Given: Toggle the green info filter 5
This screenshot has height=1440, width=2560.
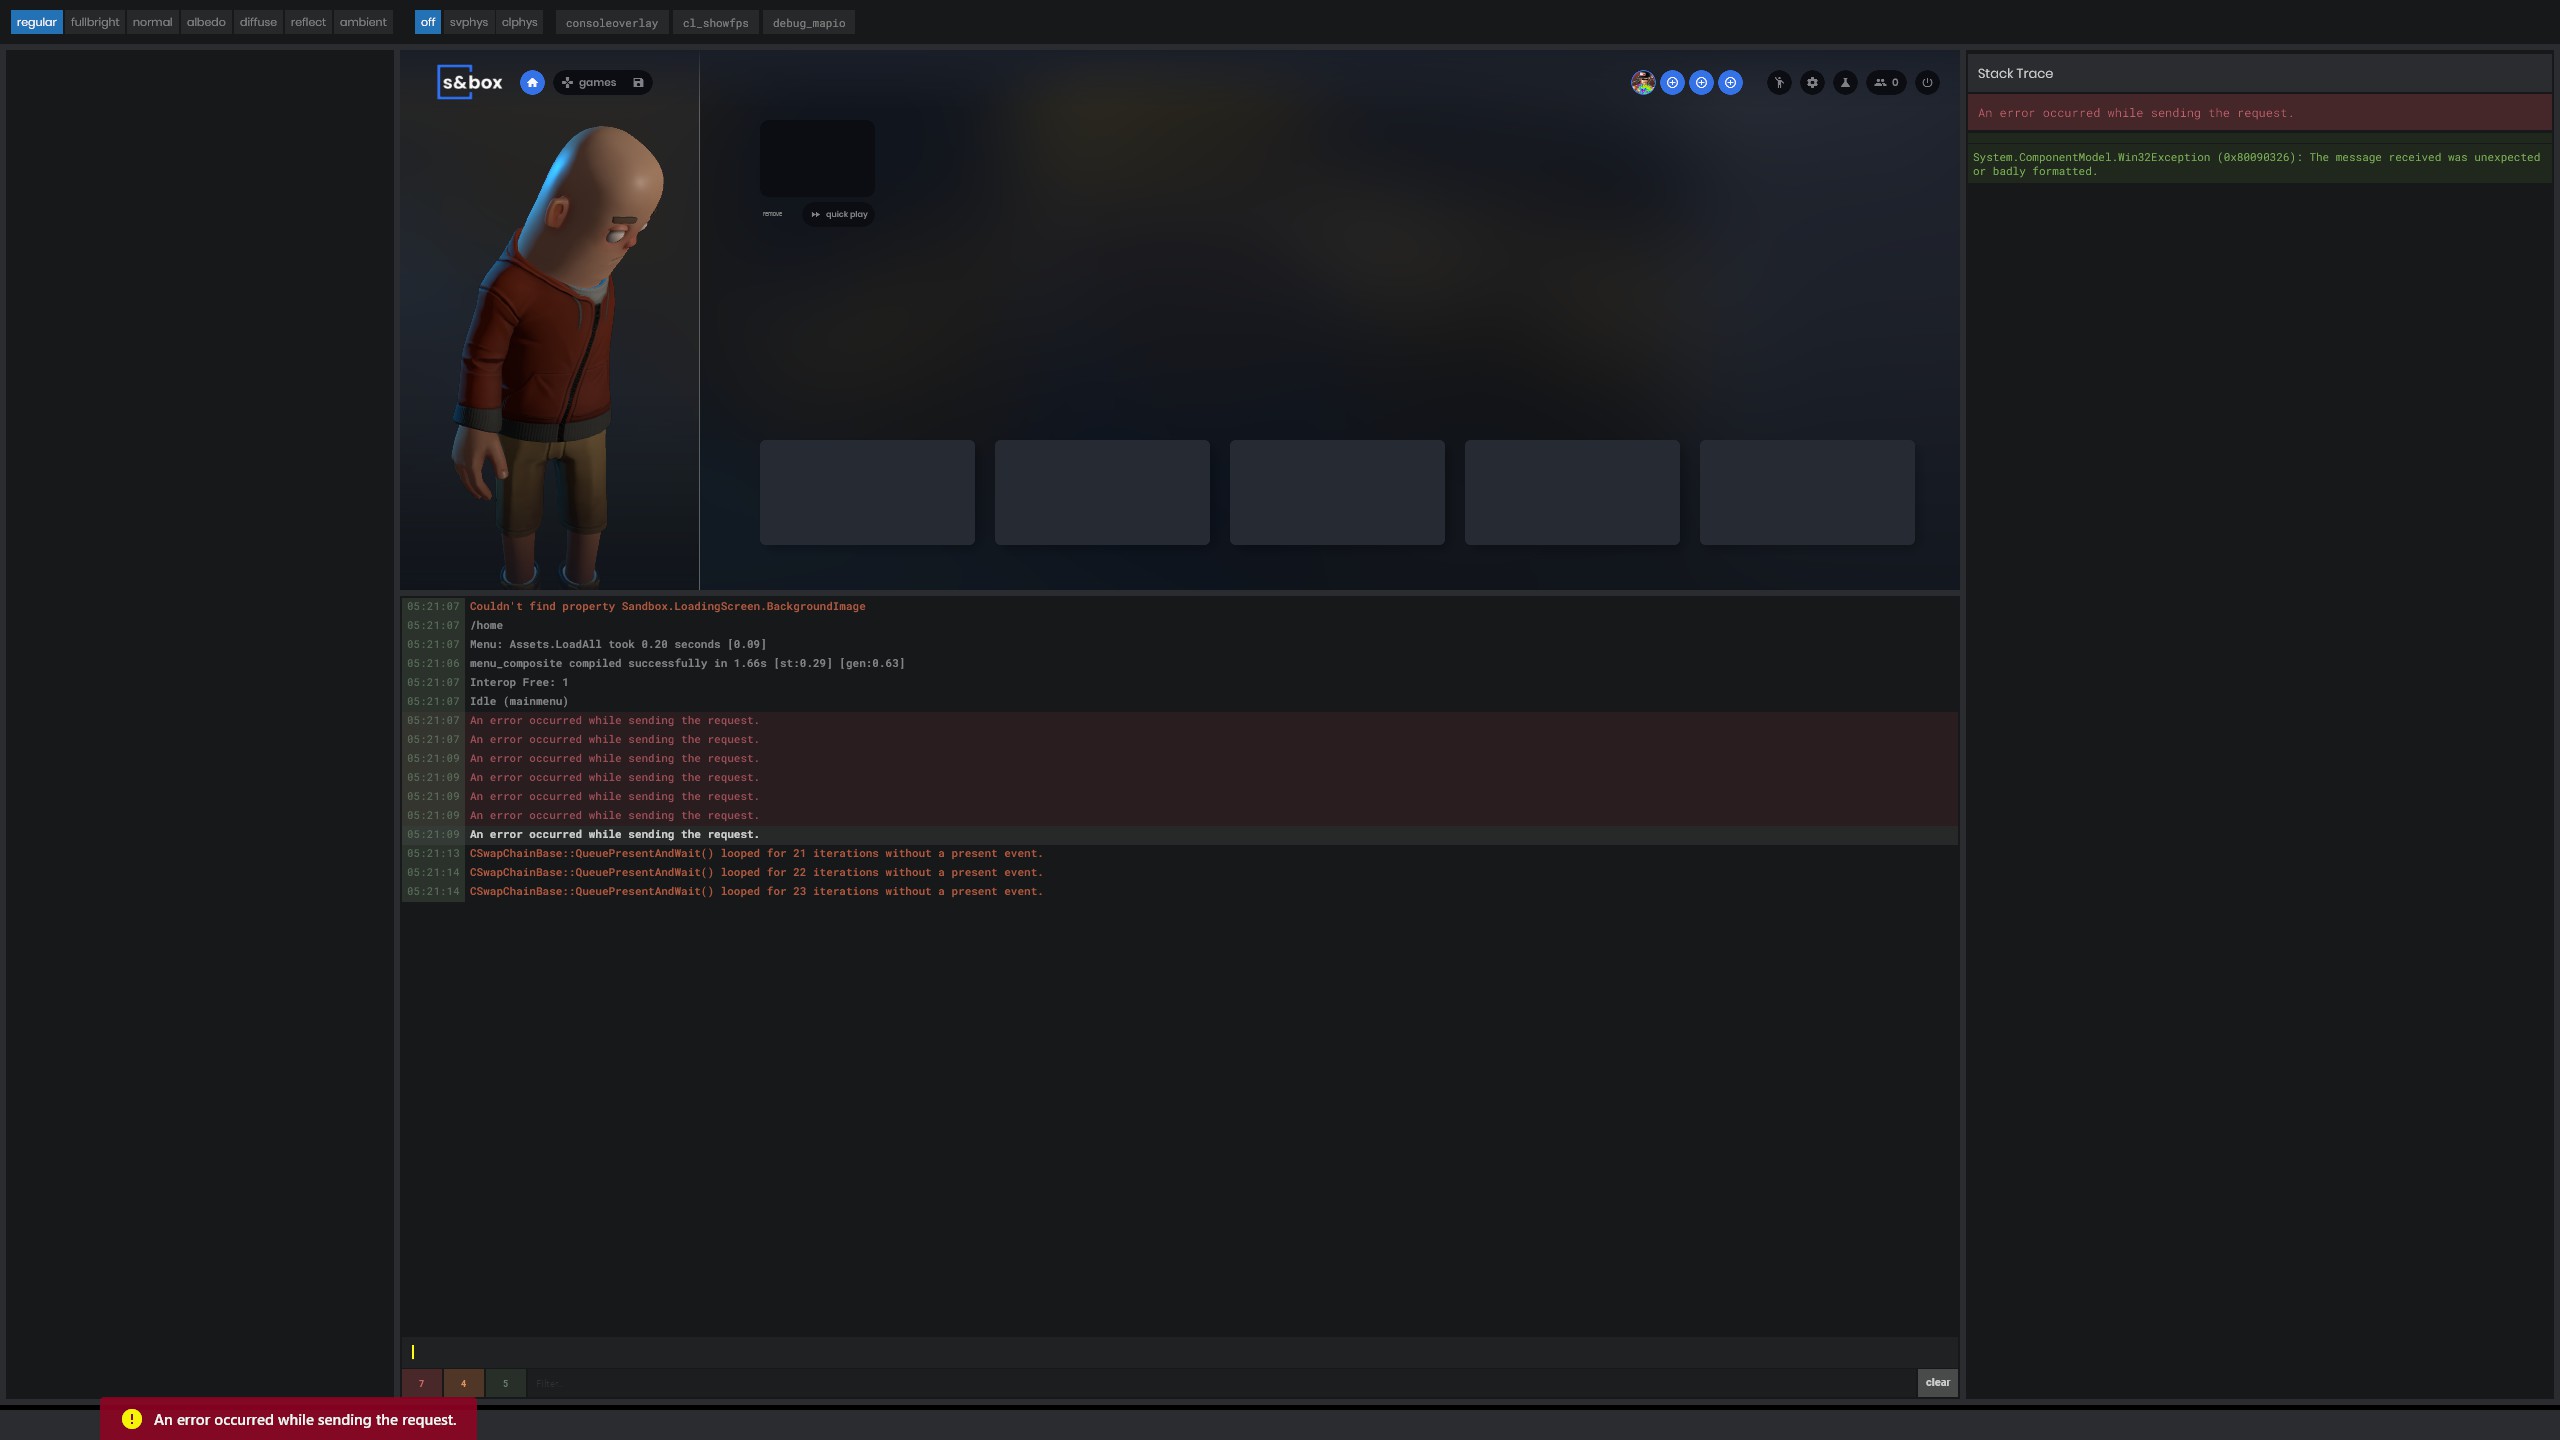Looking at the screenshot, I should point(505,1383).
